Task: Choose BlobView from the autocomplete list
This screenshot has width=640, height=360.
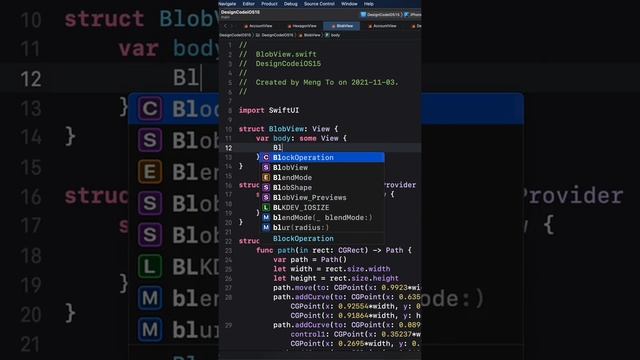Action: click(322, 168)
